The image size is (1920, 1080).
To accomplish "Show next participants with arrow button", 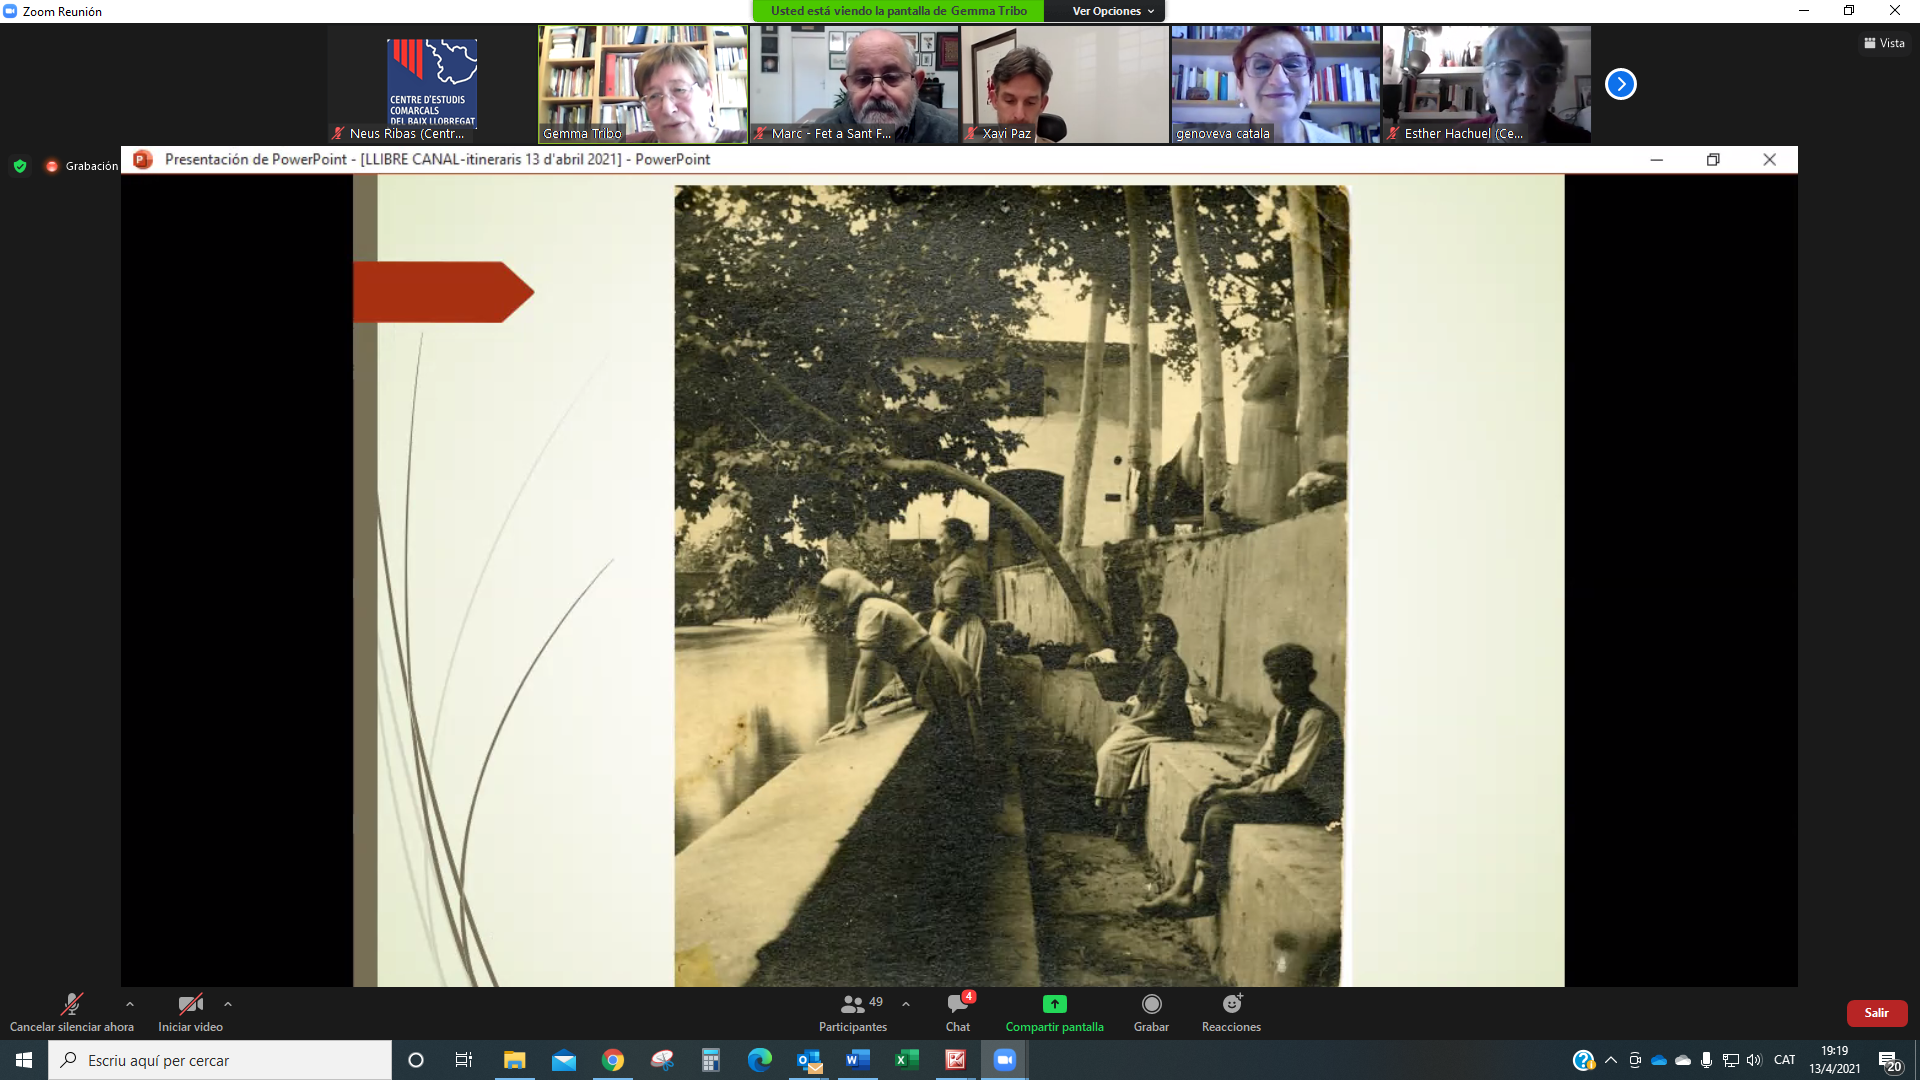I will click(x=1620, y=84).
